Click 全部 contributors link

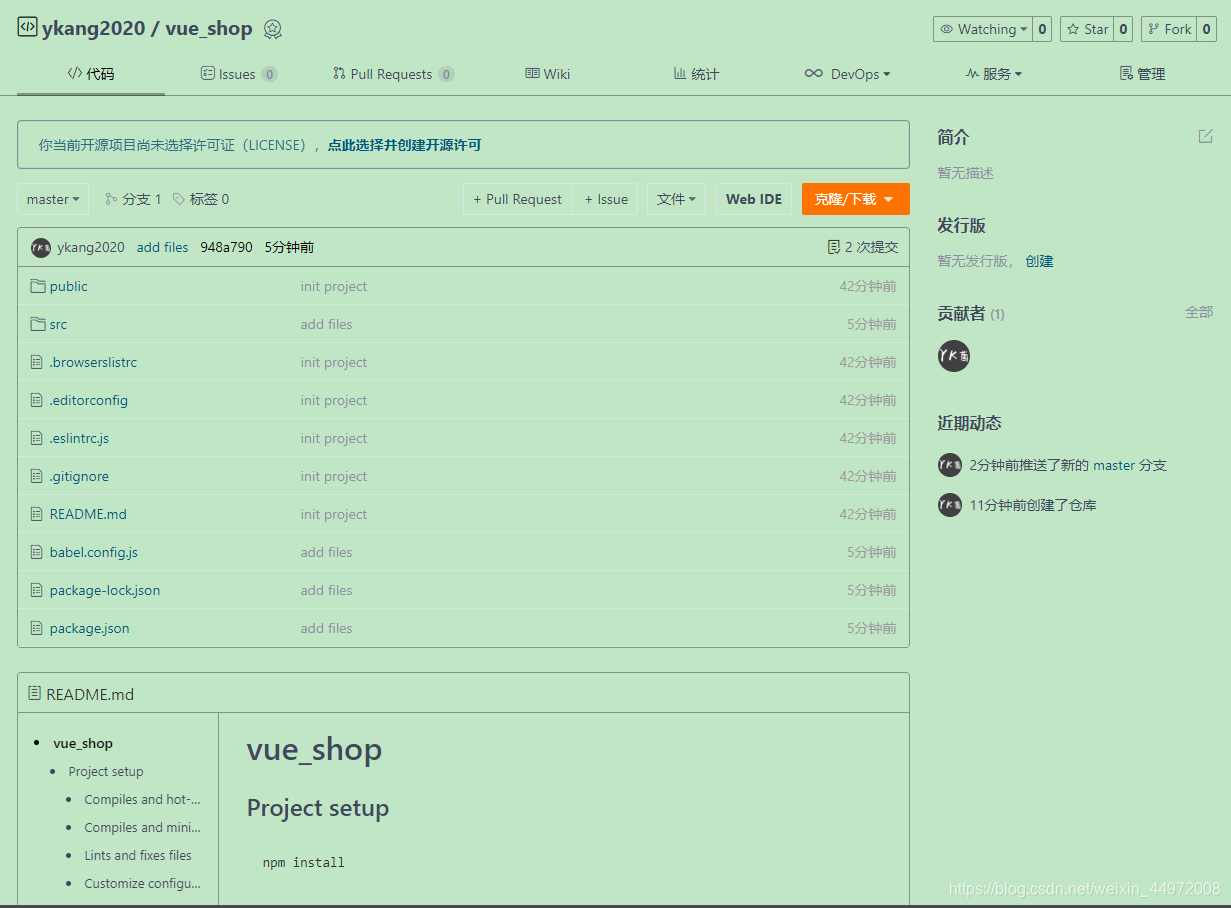[1199, 312]
